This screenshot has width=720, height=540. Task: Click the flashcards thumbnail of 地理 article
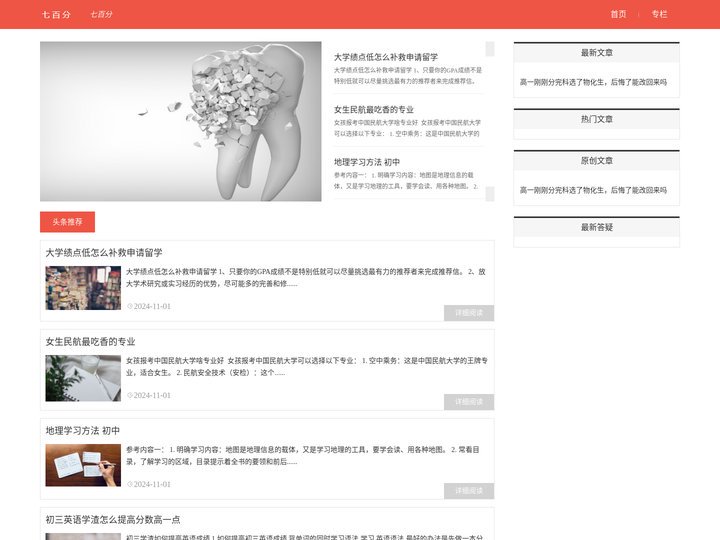(83, 465)
